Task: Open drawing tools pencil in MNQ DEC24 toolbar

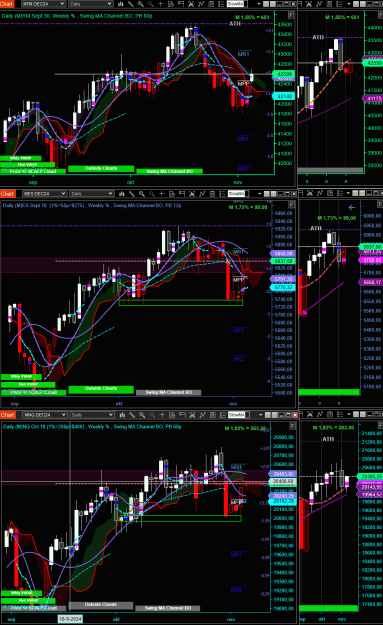Action: [132, 415]
